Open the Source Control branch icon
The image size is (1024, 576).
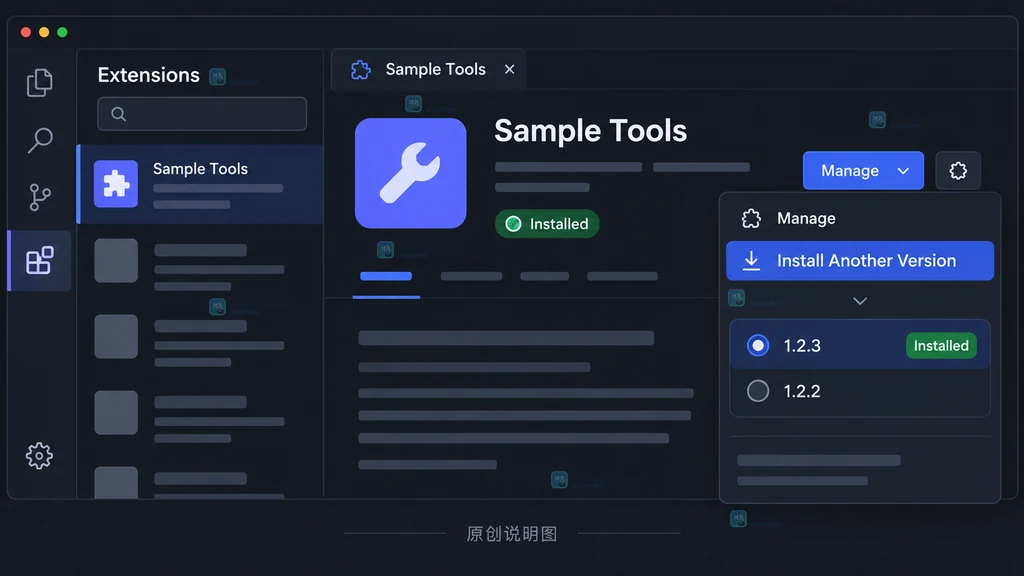(x=40, y=197)
